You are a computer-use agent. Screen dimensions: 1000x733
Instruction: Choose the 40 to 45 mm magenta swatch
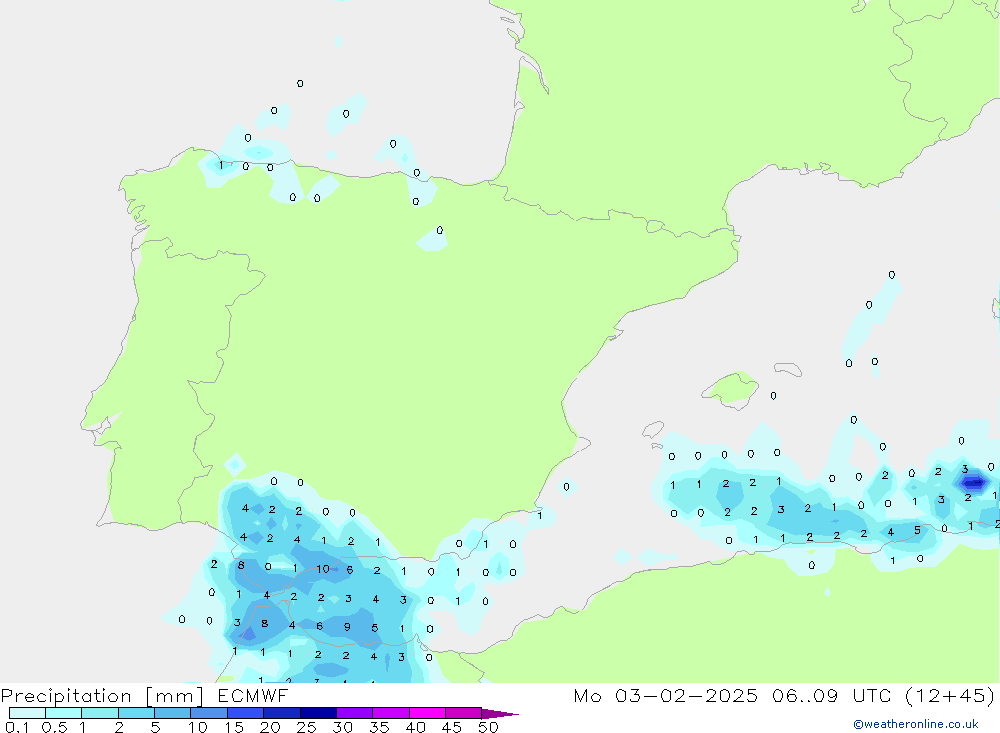pos(427,713)
